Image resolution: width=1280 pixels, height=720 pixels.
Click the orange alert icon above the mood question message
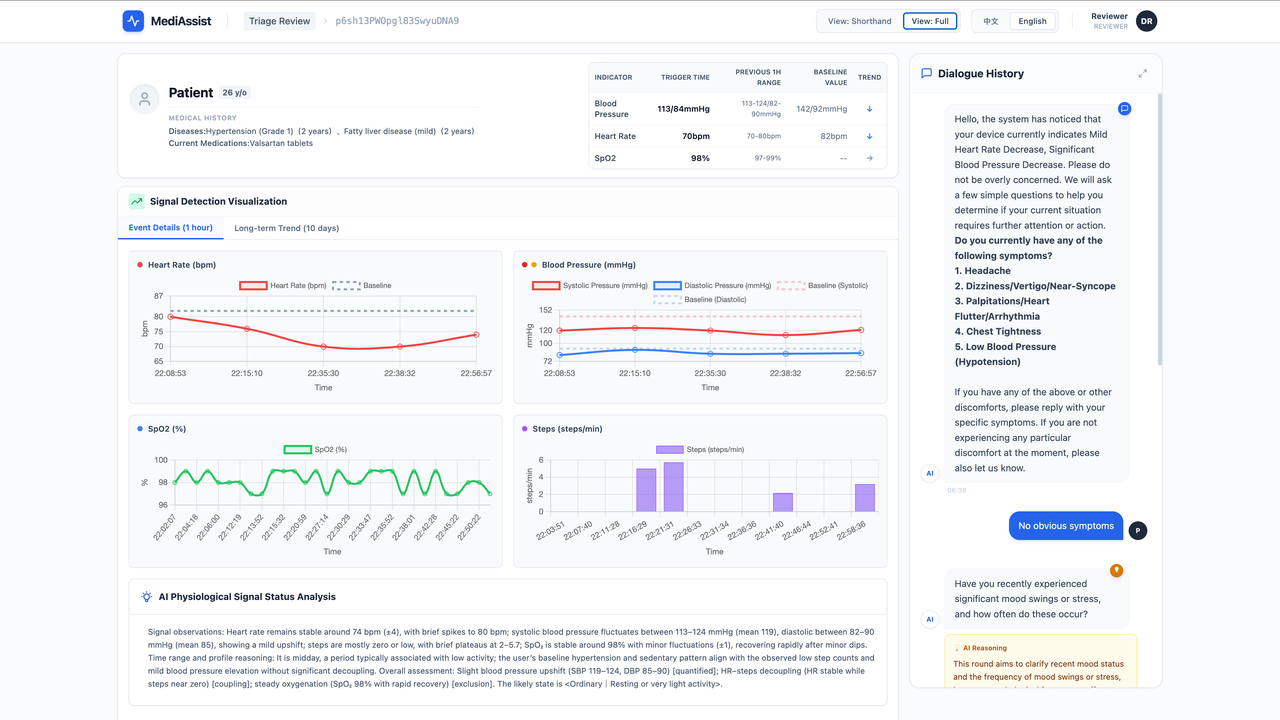[x=1116, y=570]
